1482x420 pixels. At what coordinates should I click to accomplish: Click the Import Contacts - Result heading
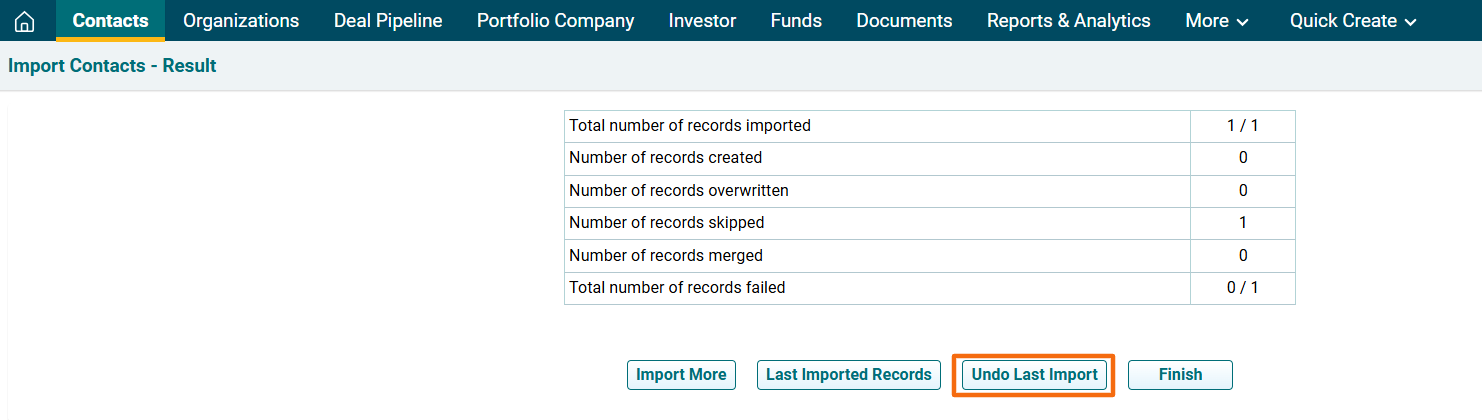click(112, 66)
